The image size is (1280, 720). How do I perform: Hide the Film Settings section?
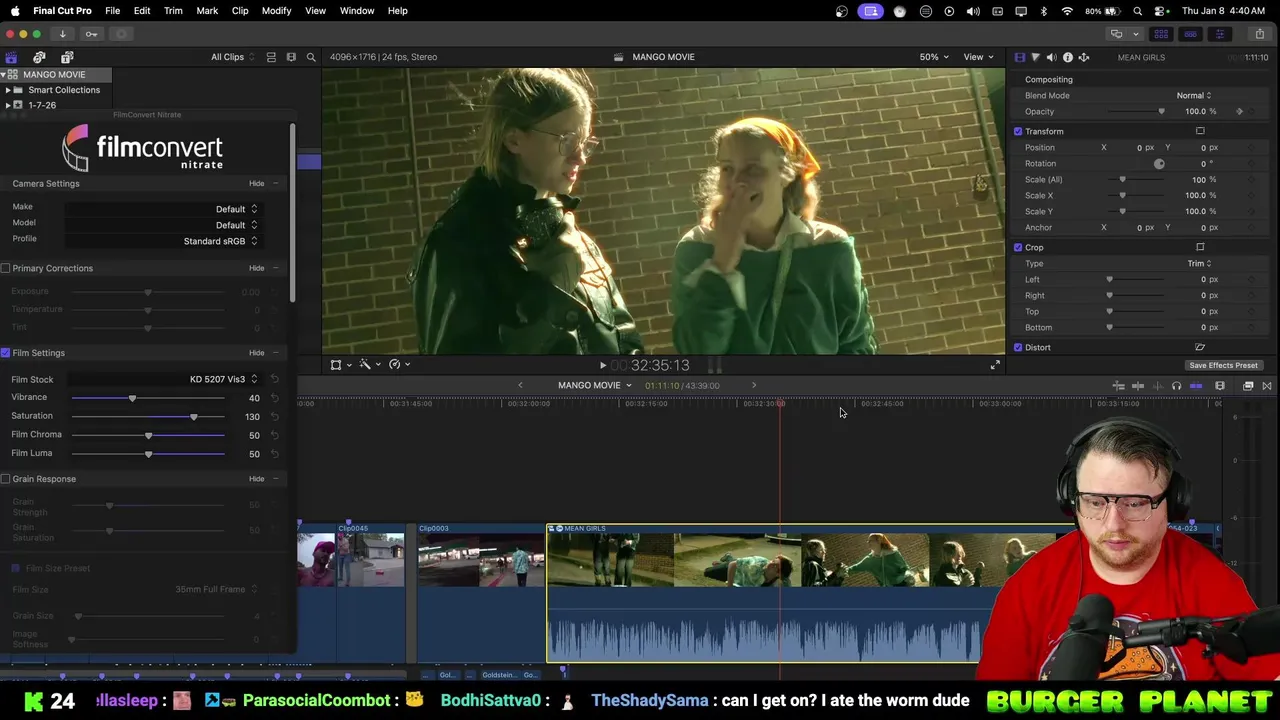click(x=256, y=353)
